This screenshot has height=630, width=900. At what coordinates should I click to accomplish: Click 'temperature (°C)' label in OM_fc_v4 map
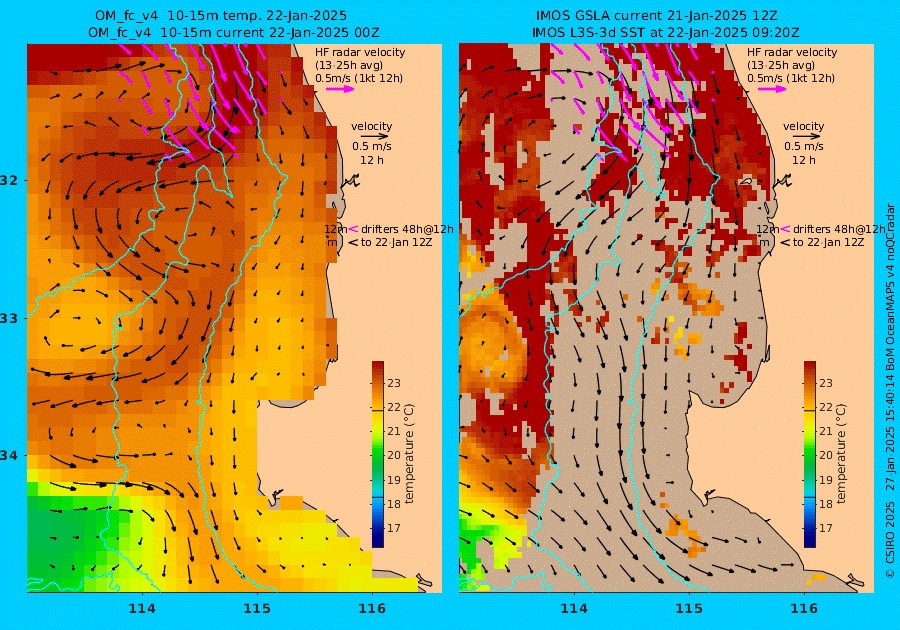(409, 454)
